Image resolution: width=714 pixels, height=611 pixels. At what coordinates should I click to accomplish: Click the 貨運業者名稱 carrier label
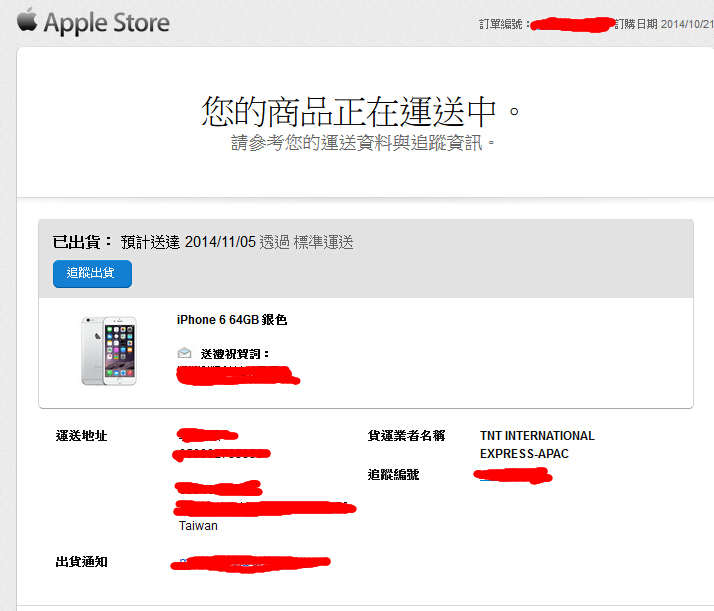[x=406, y=436]
